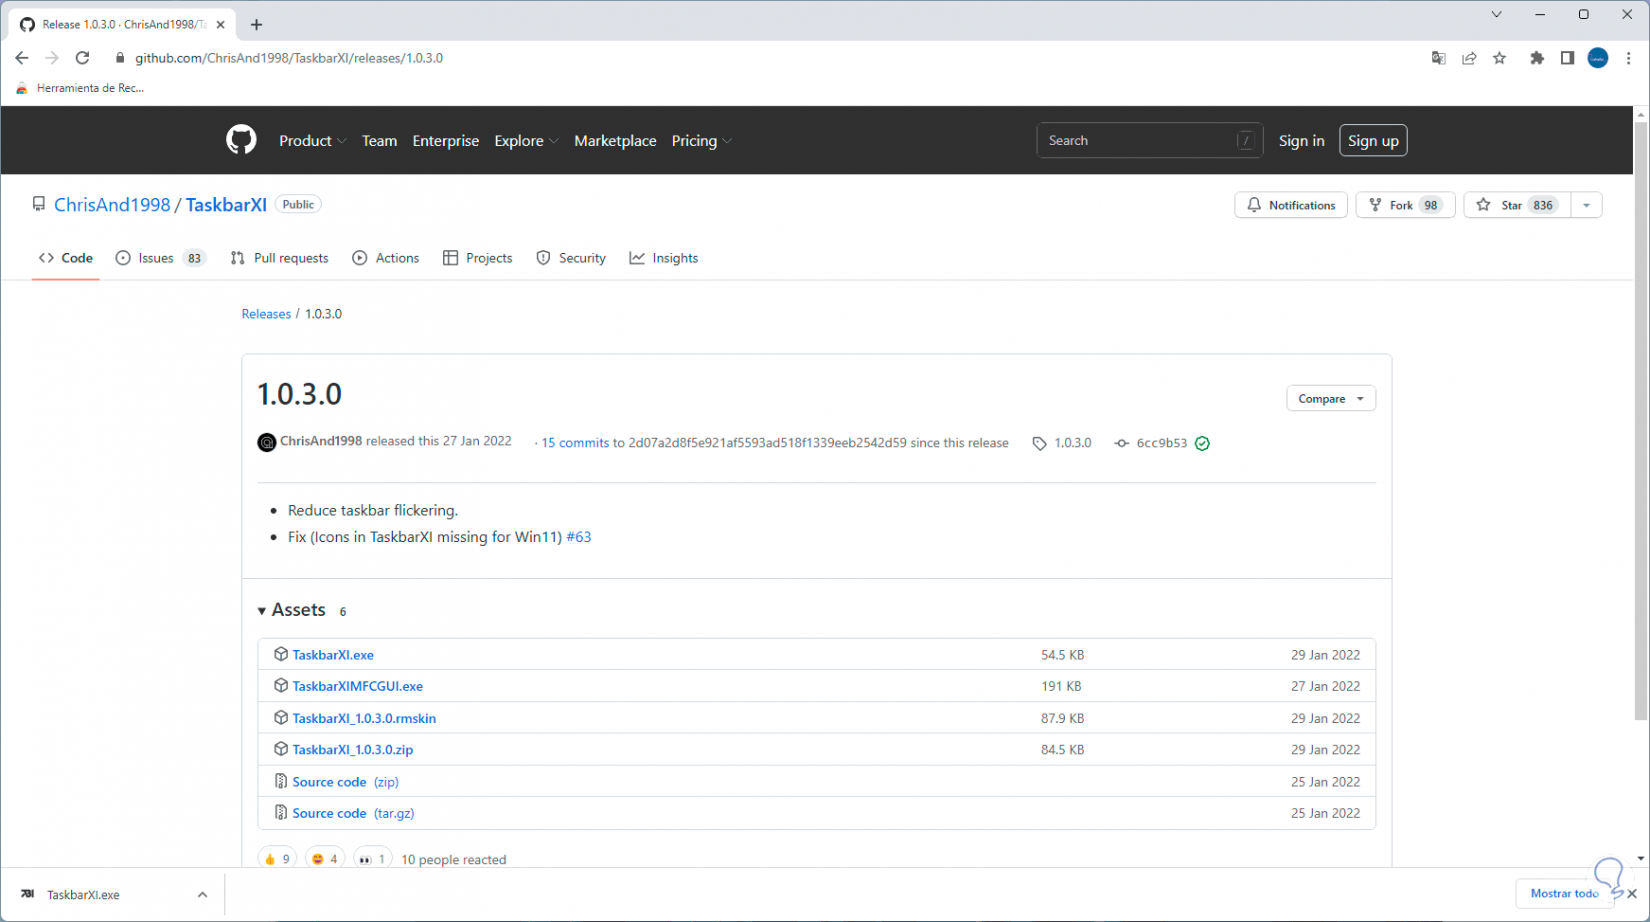
Task: Open the Projects tab
Action: tap(477, 258)
